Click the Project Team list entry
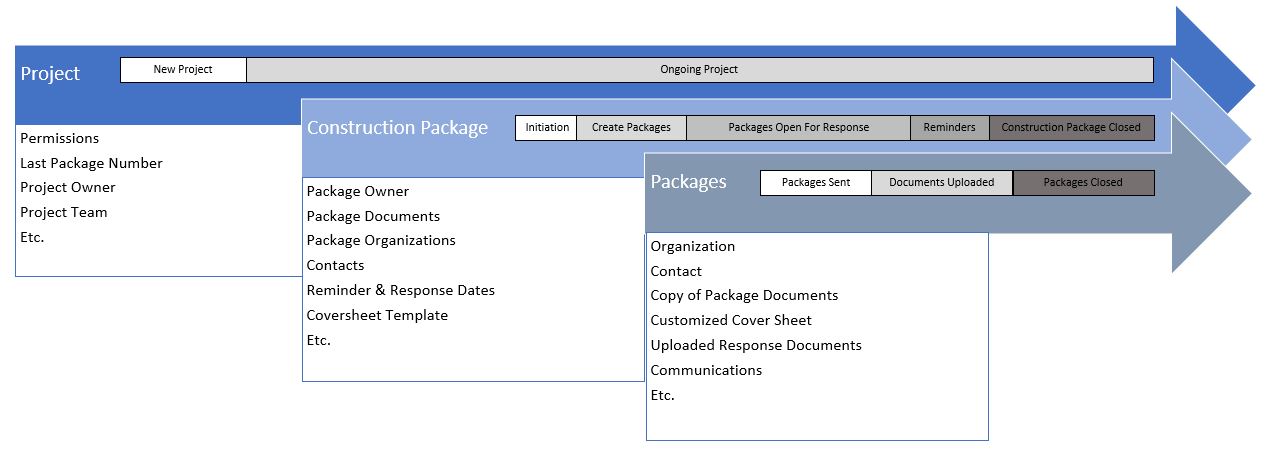This screenshot has height=470, width=1273. (63, 212)
